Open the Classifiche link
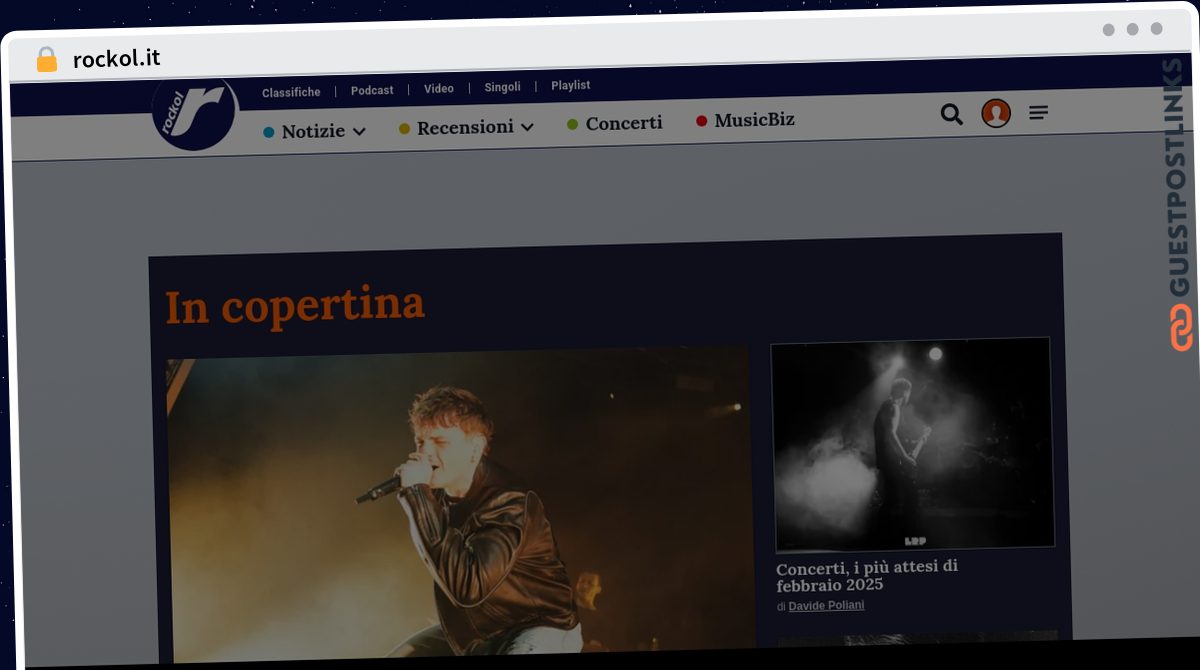 (x=291, y=92)
